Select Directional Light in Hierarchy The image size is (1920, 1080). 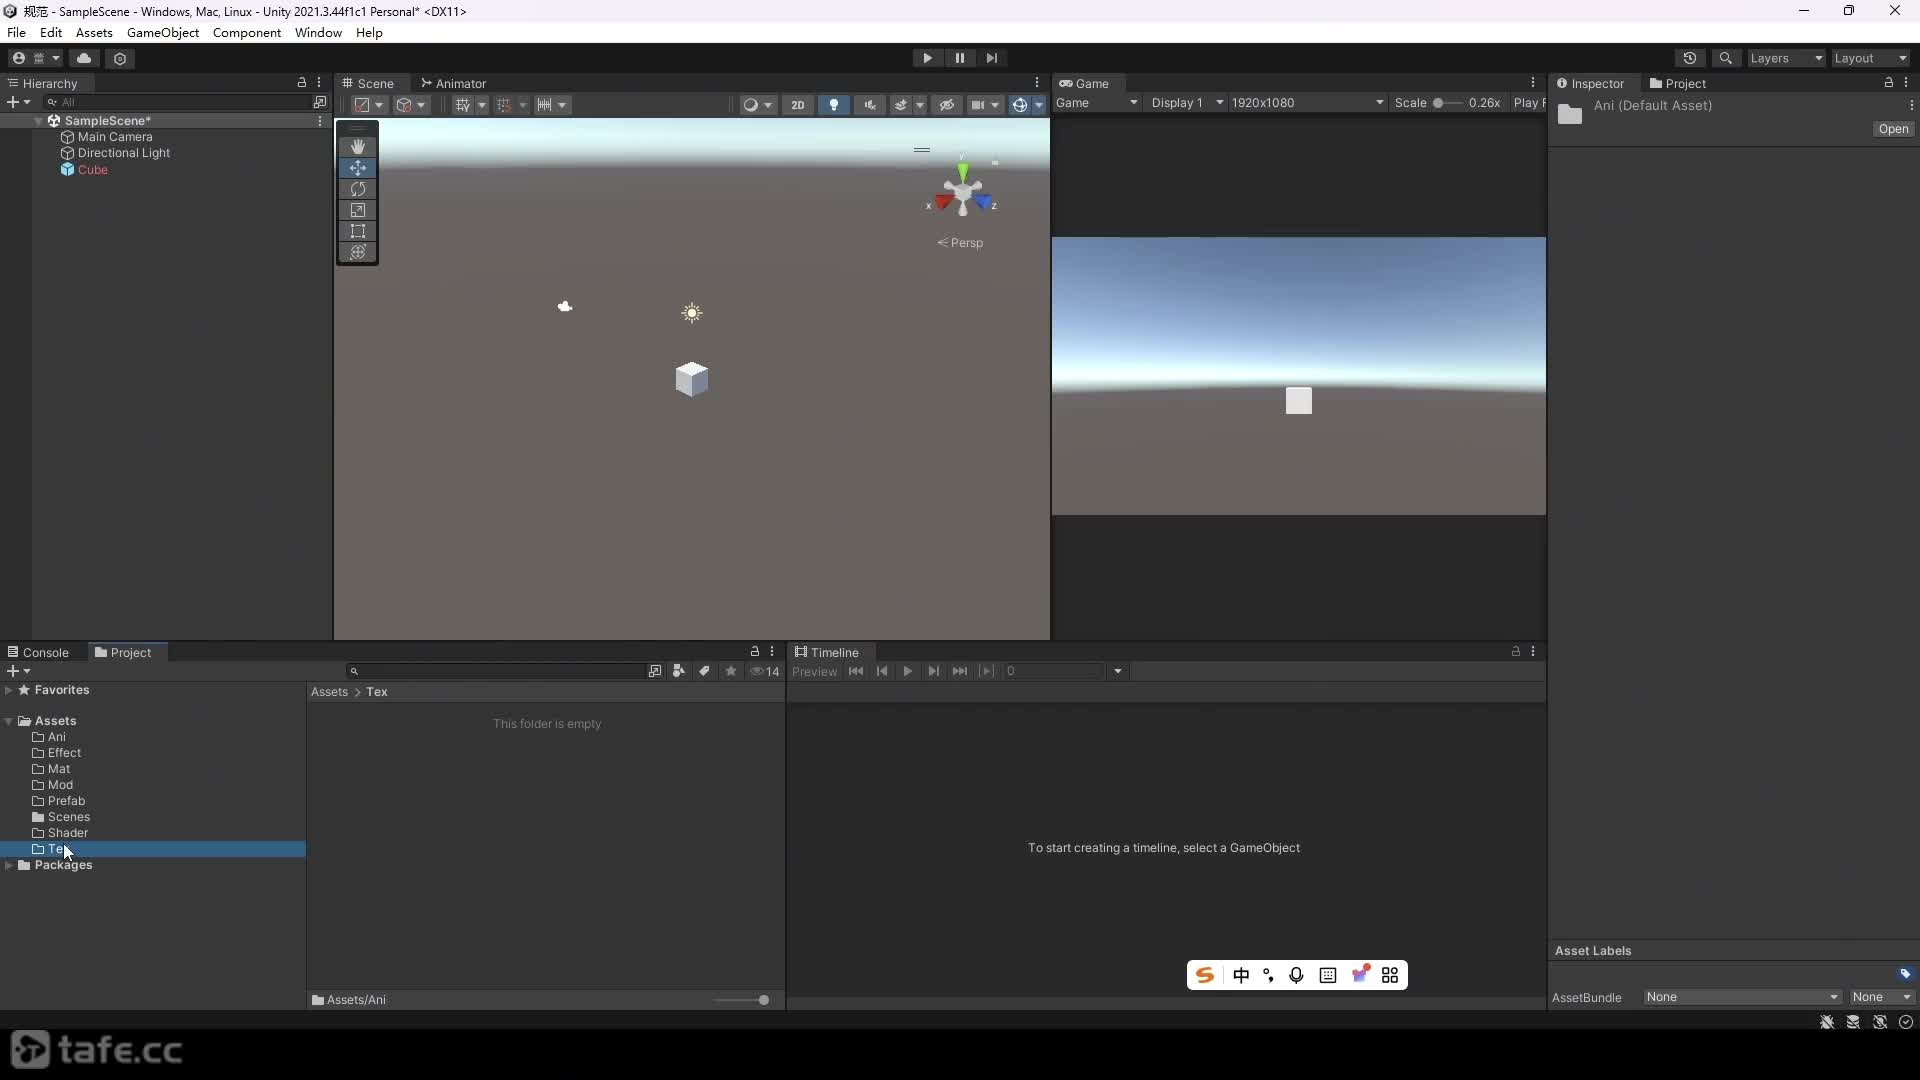(x=124, y=153)
